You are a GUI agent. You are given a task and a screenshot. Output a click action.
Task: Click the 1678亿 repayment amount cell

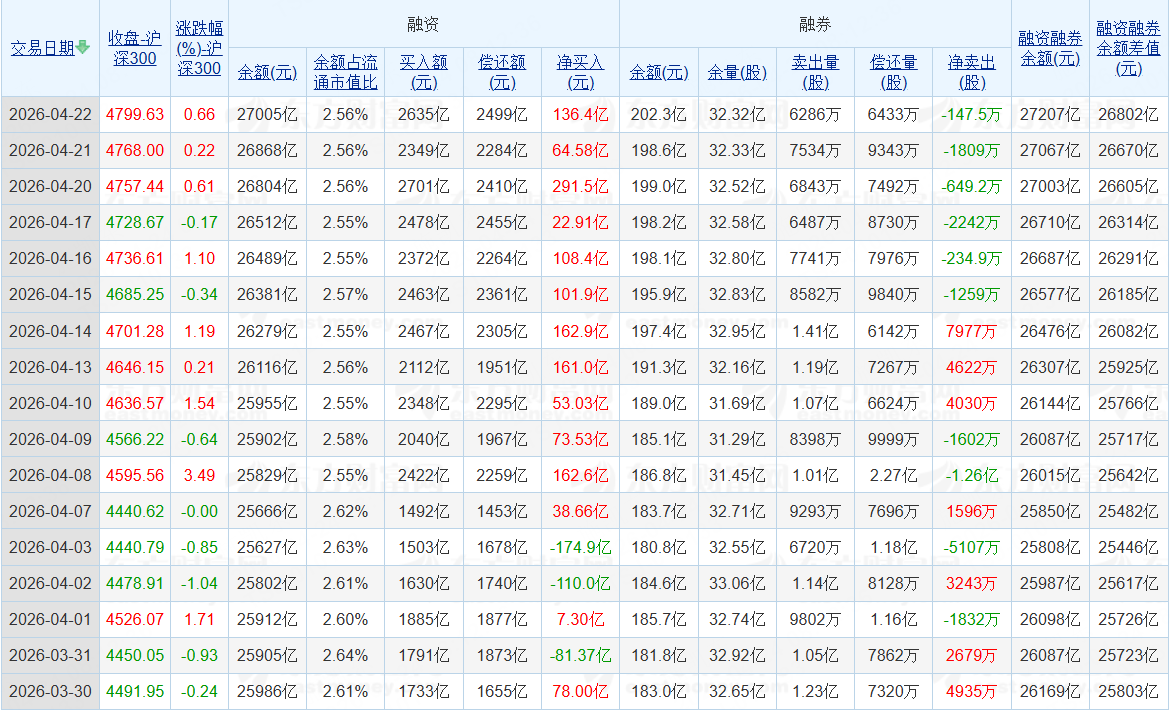click(502, 547)
